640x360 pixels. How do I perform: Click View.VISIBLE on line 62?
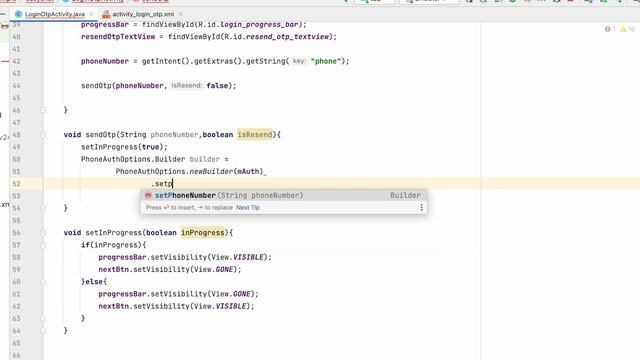(x=220, y=306)
